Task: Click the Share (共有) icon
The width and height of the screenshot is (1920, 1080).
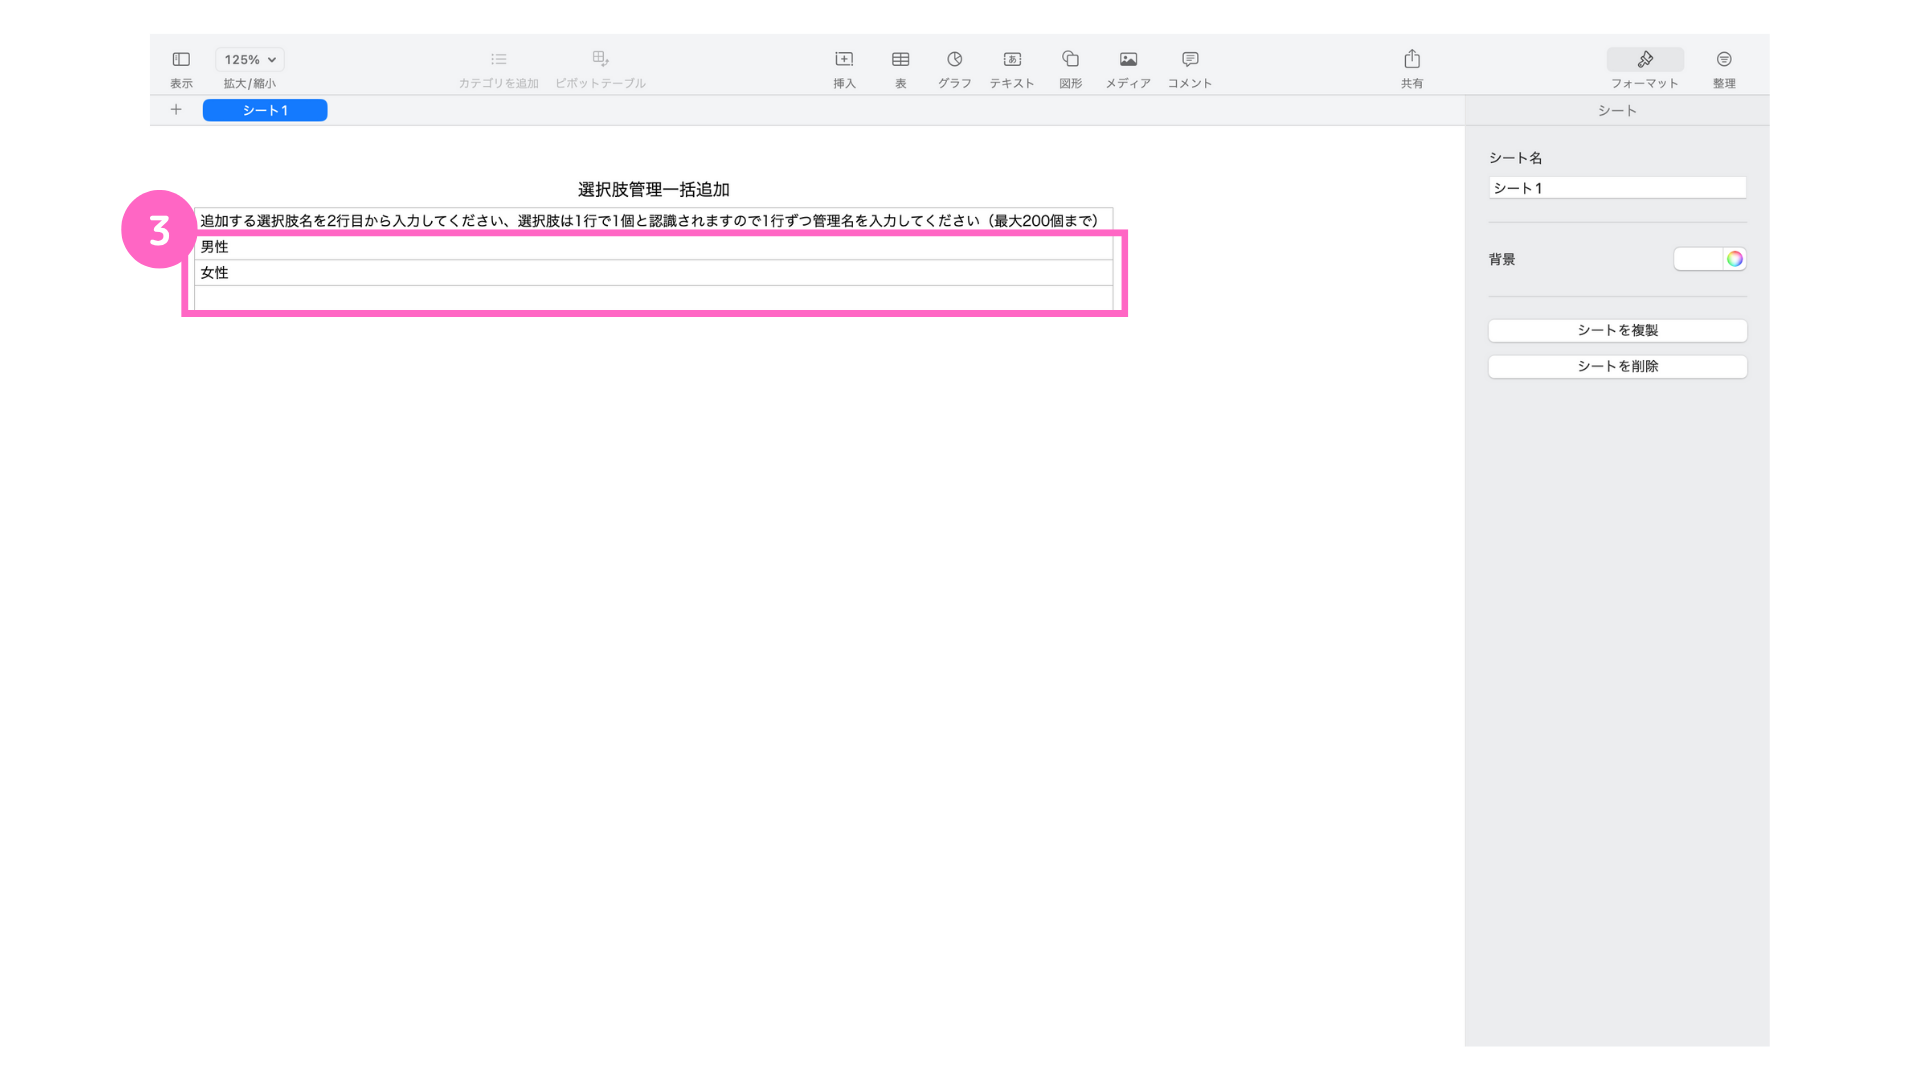Action: pyautogui.click(x=1411, y=60)
